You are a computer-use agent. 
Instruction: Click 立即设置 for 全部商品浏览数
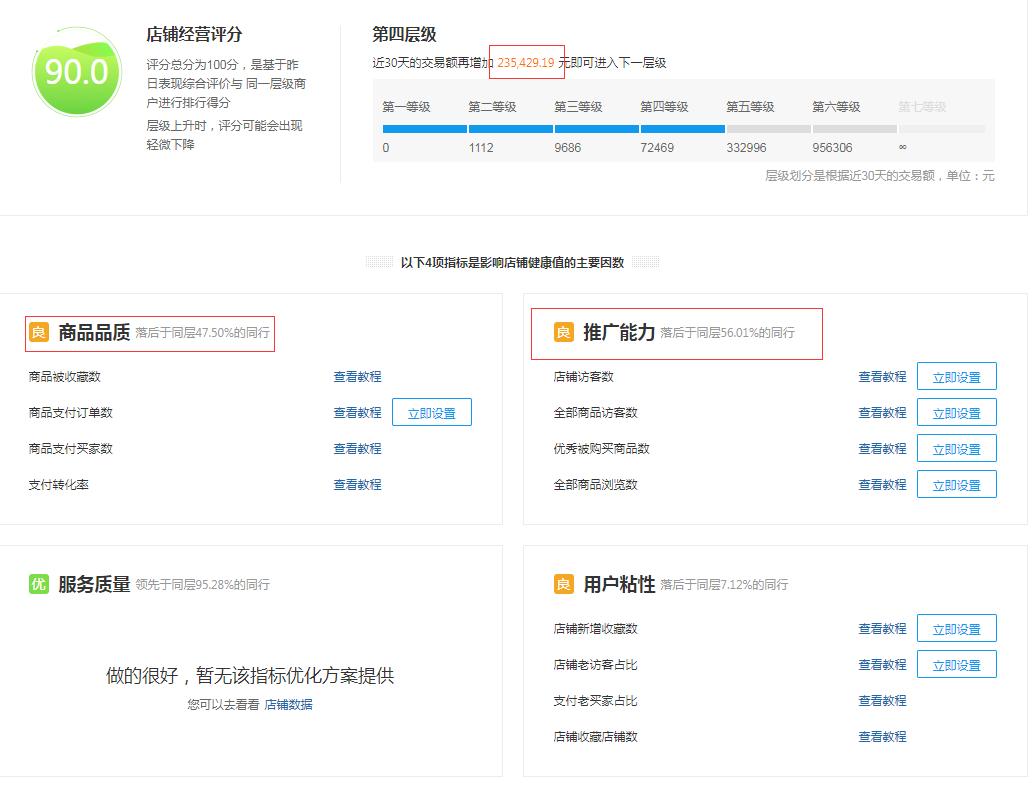point(956,484)
